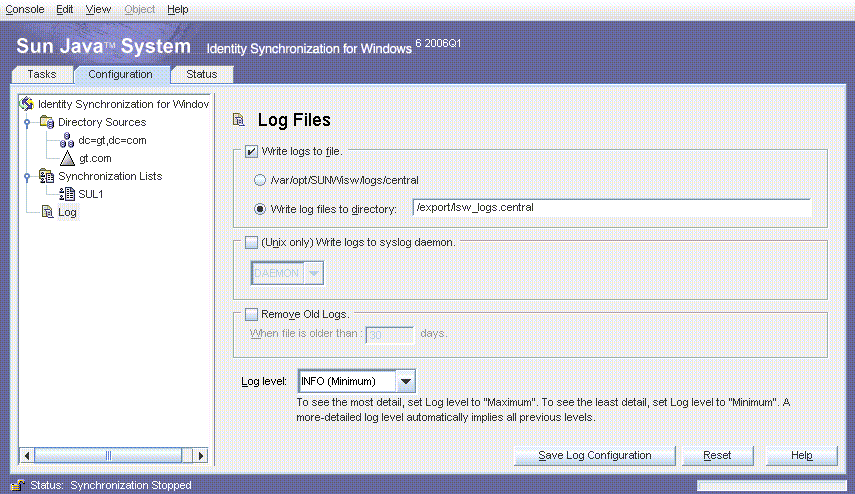The height and width of the screenshot is (494, 855).
Task: Select the /var/opt/SUNWisw/logs/central radio option
Action: click(x=260, y=180)
